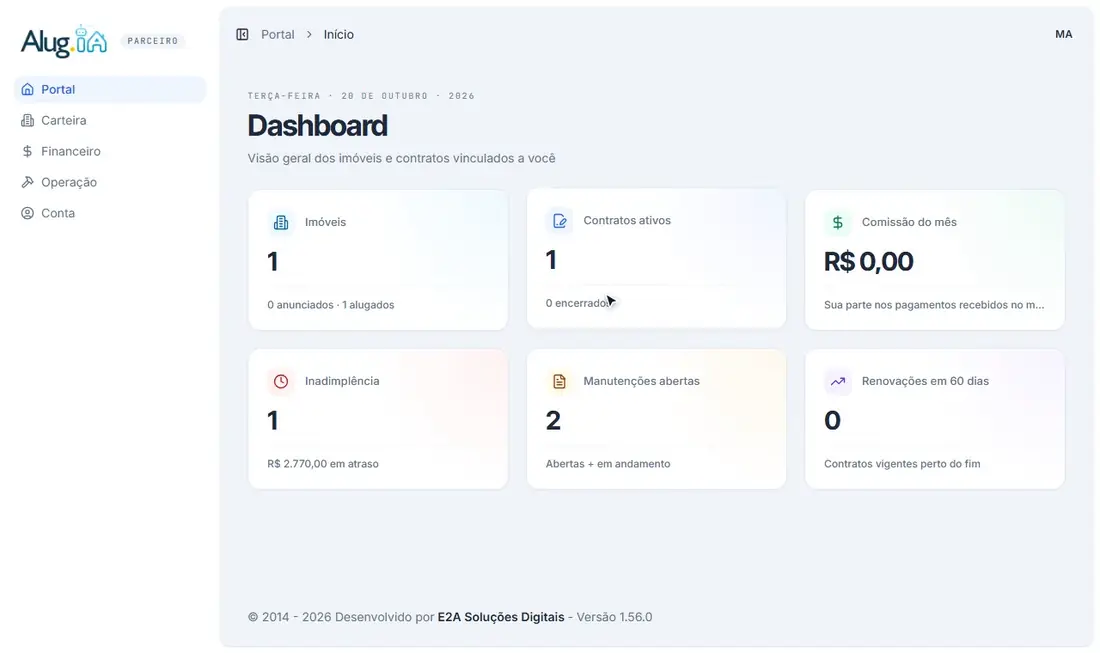Image resolution: width=1100 pixels, height=653 pixels.
Task: Open the Comissão do mês card
Action: pyautogui.click(x=934, y=260)
